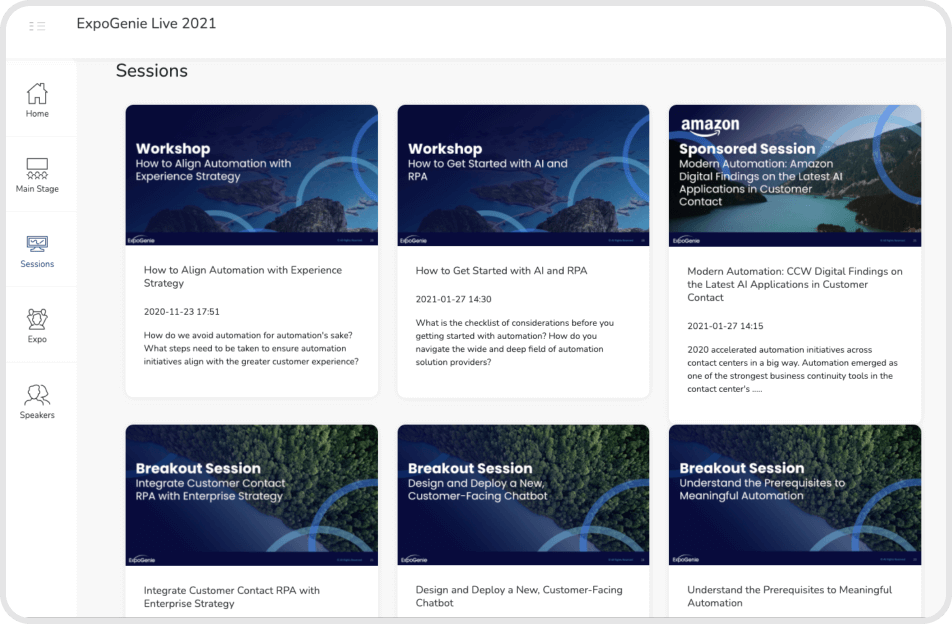The width and height of the screenshot is (952, 624).
Task: View the Speakers people icon
Action: [x=37, y=395]
